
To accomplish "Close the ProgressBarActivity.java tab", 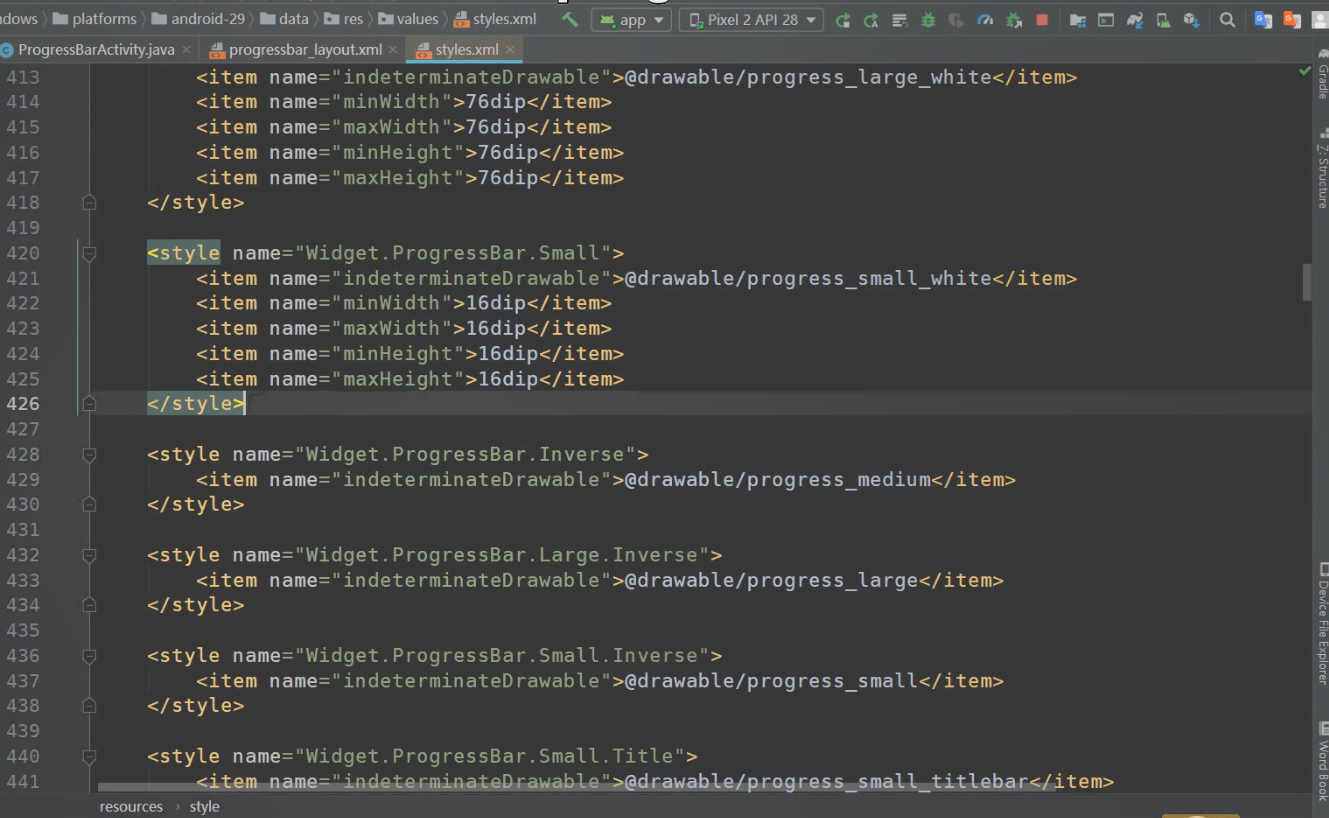I will pyautogui.click(x=188, y=49).
